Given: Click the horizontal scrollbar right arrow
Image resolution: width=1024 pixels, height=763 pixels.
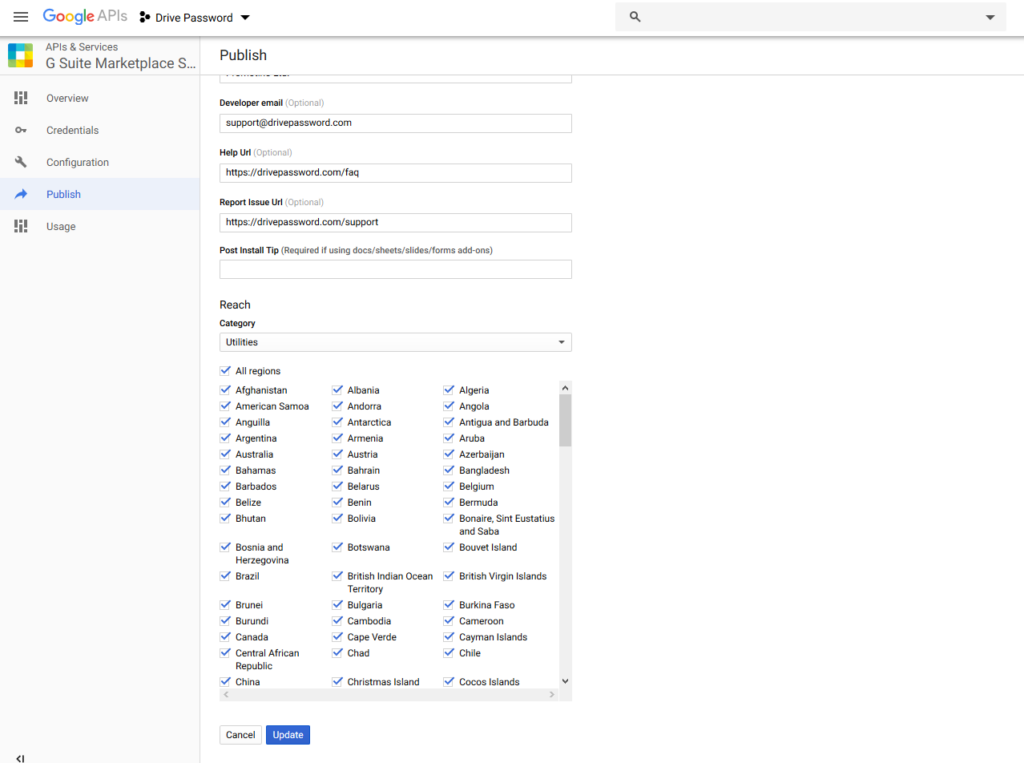Looking at the screenshot, I should click(x=552, y=694).
